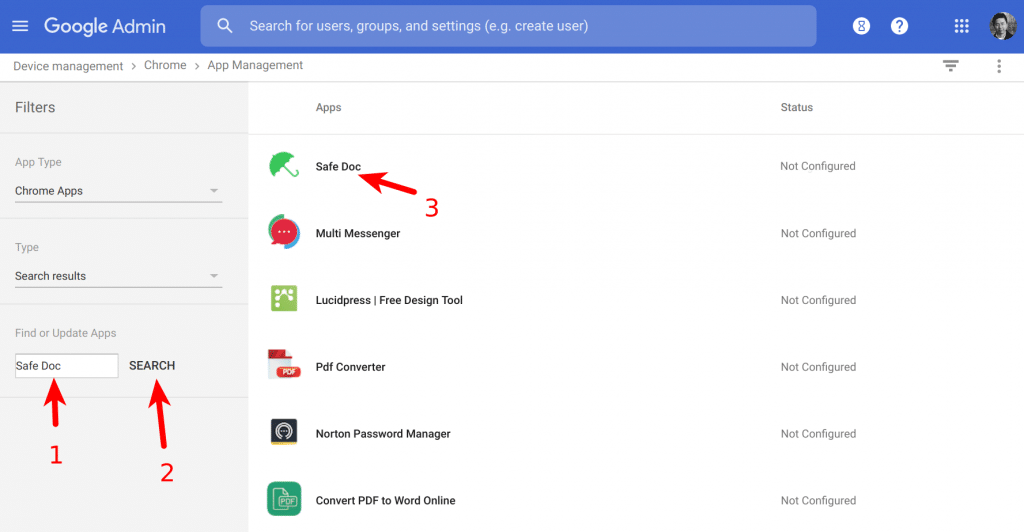Screen dimensions: 1024x532
Task: Click the Safe Doc umbrella icon
Action: pyautogui.click(x=284, y=165)
